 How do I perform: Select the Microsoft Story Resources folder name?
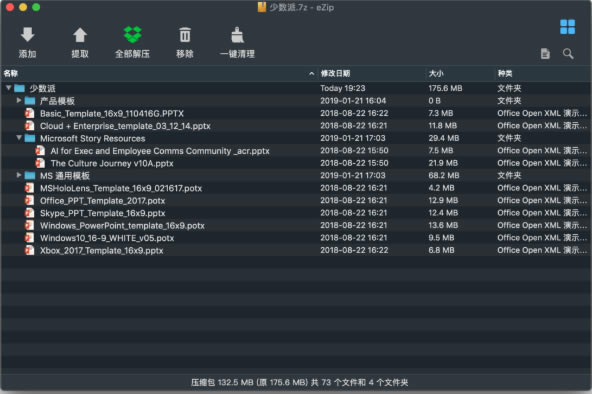(x=92, y=138)
